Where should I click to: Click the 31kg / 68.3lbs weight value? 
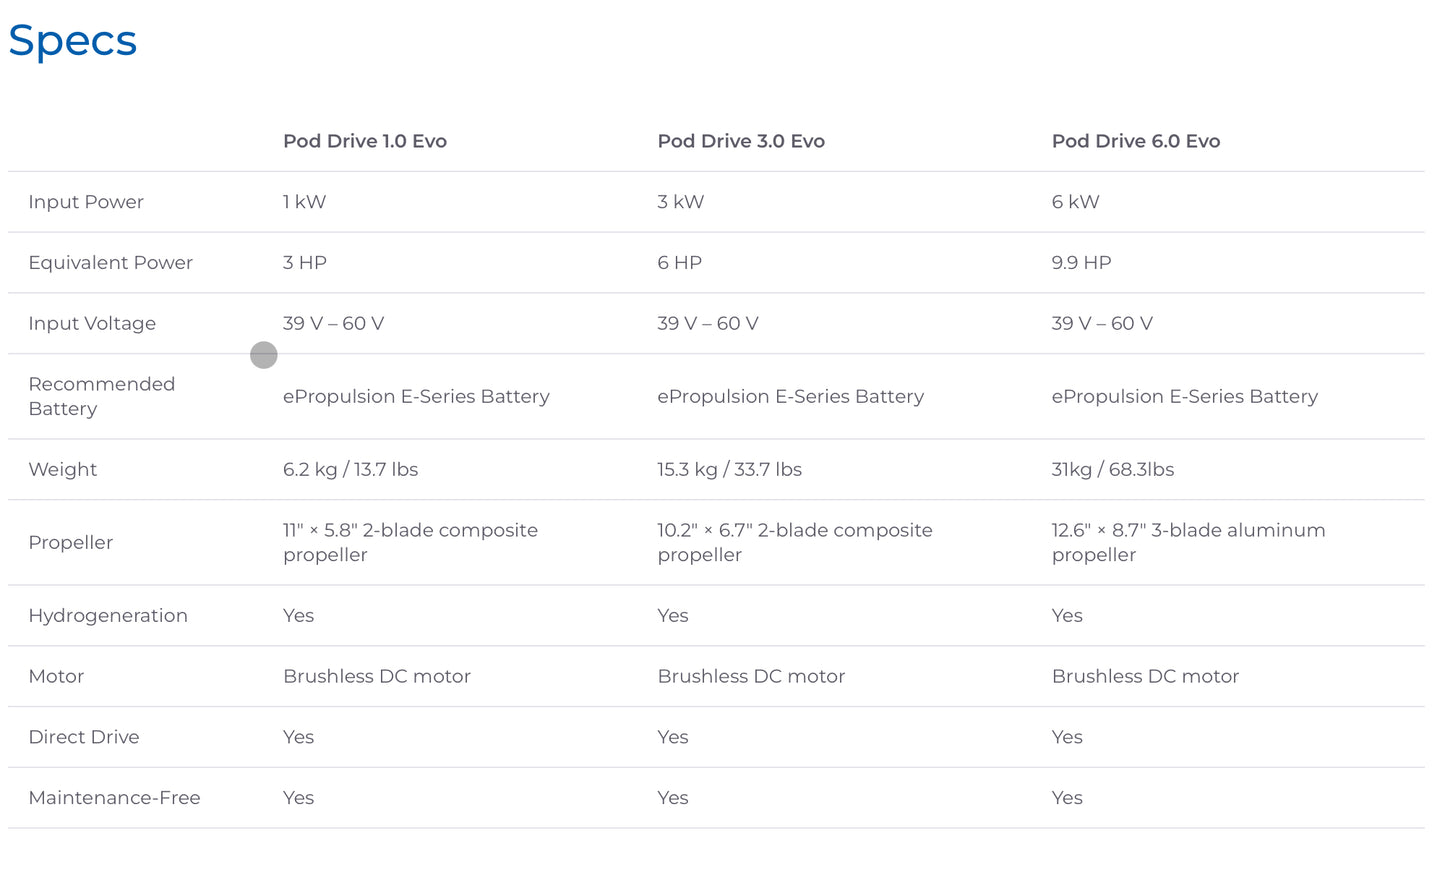1112,470
